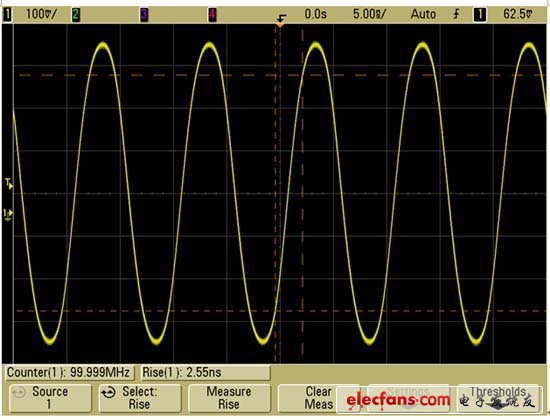This screenshot has width=550, height=420.
Task: Click trigger source 1 box near 62.5 reading
Action: [480, 15]
